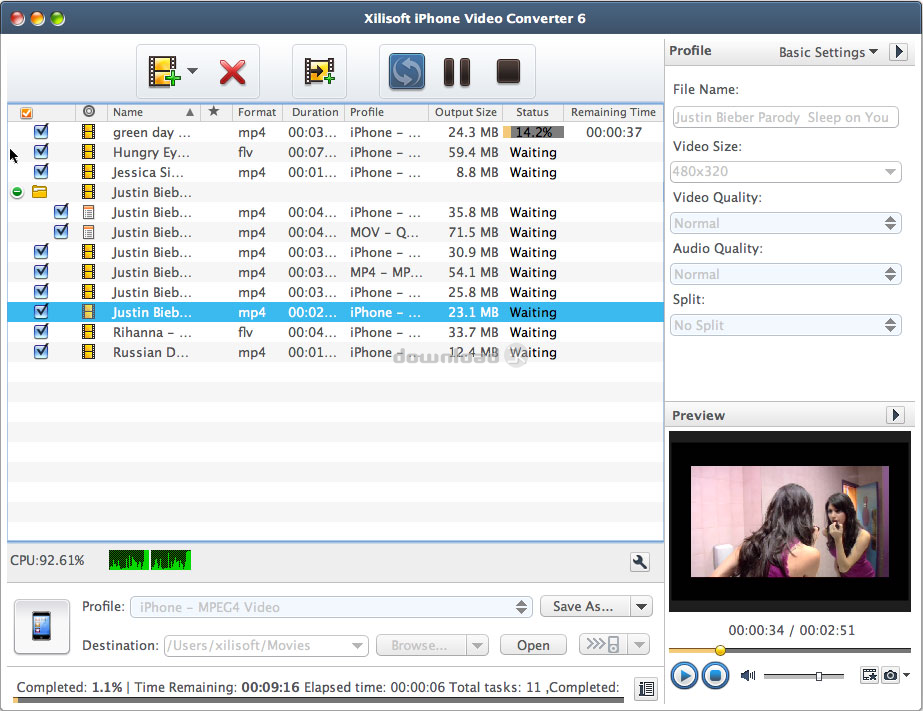Open settings with the wrench icon
Image resolution: width=923 pixels, height=711 pixels.
click(639, 562)
